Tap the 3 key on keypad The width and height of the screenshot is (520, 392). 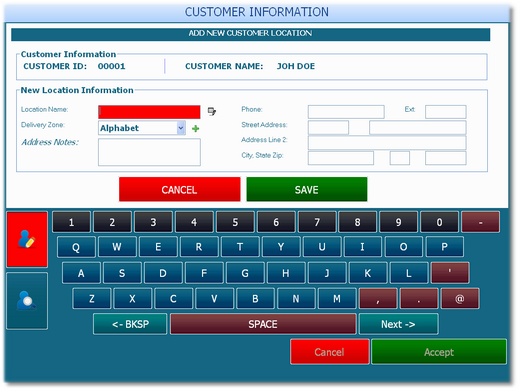153,222
